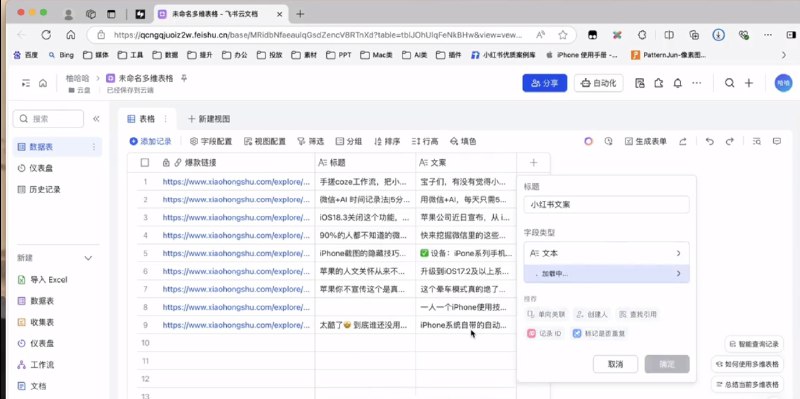Expand the 加载中... row chevron
This screenshot has width=800, height=399.
[678, 273]
